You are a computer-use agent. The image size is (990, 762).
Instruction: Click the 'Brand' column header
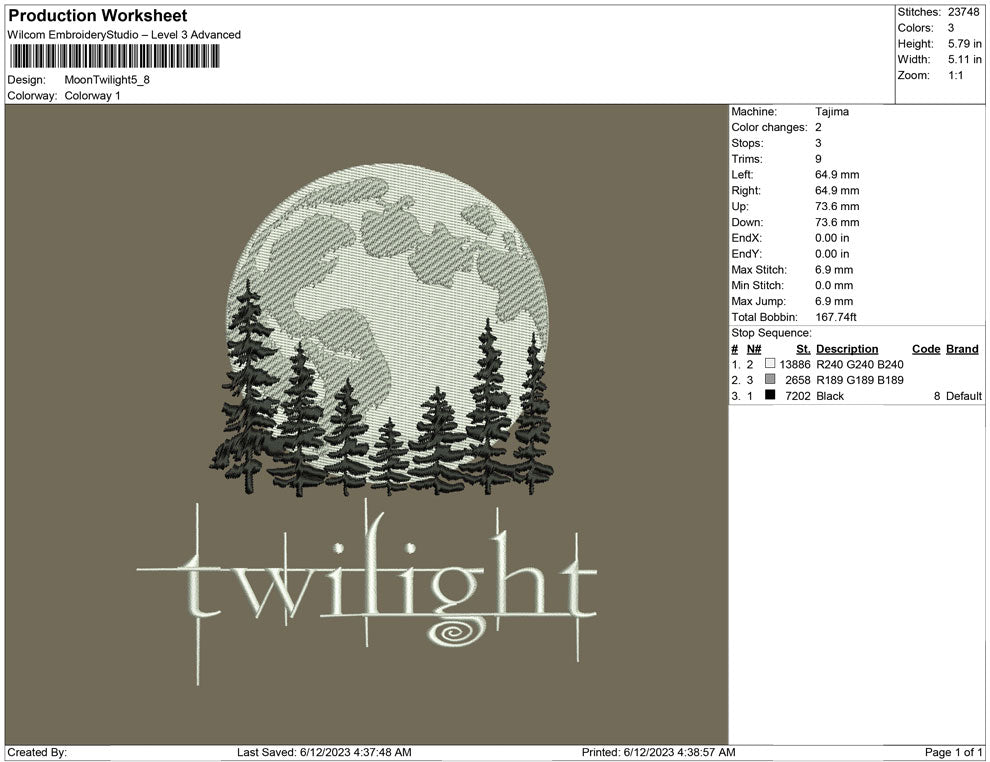coord(962,349)
